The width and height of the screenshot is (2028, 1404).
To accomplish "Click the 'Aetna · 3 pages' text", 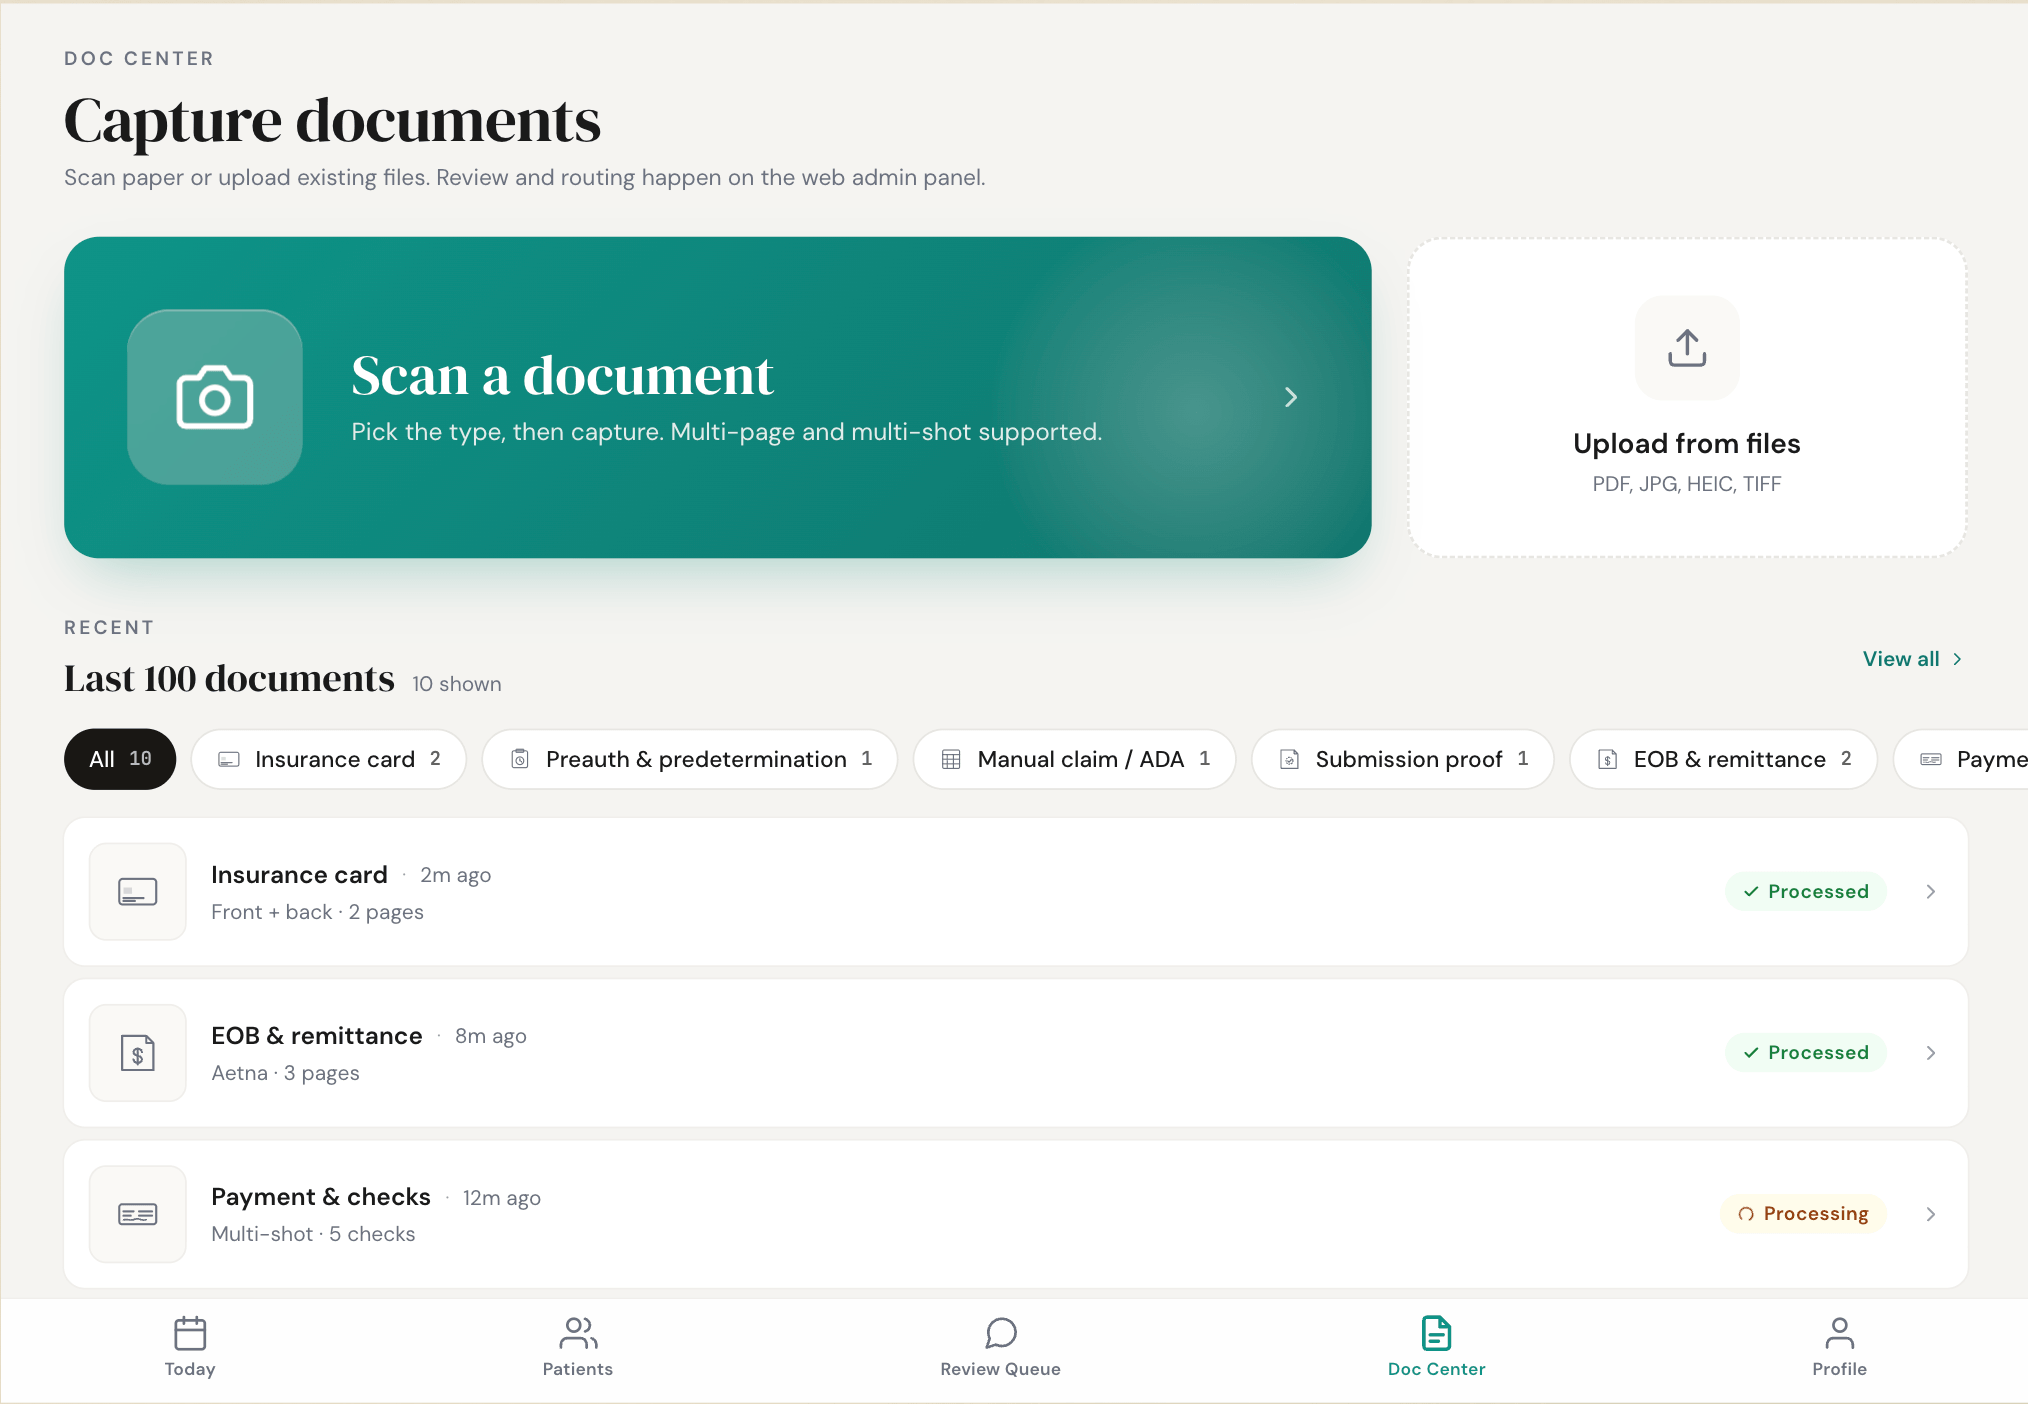I will coord(285,1073).
